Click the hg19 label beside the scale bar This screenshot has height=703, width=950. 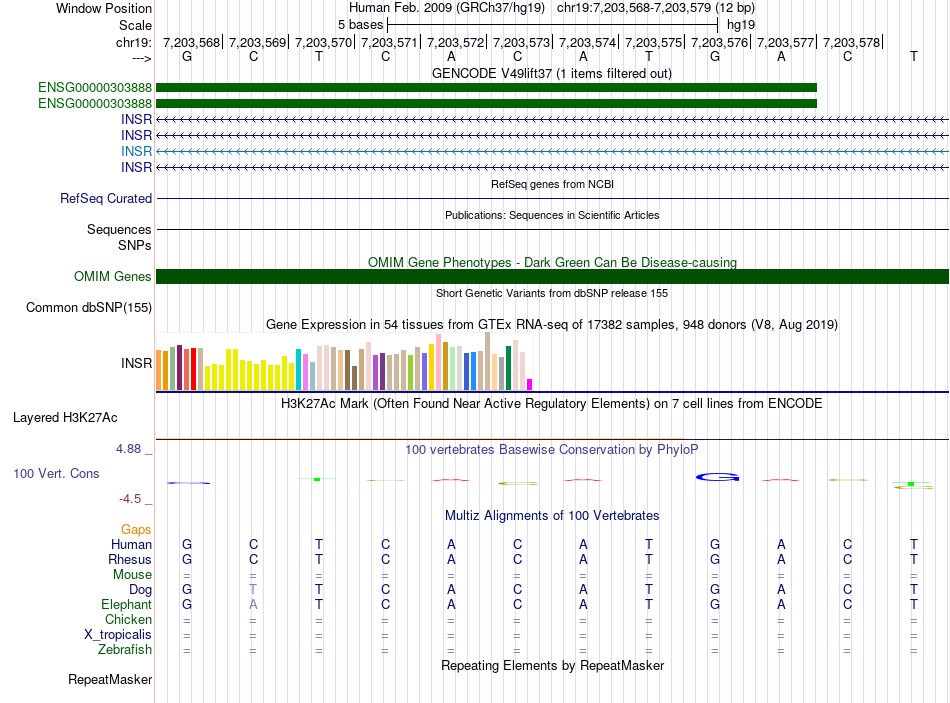(x=741, y=25)
